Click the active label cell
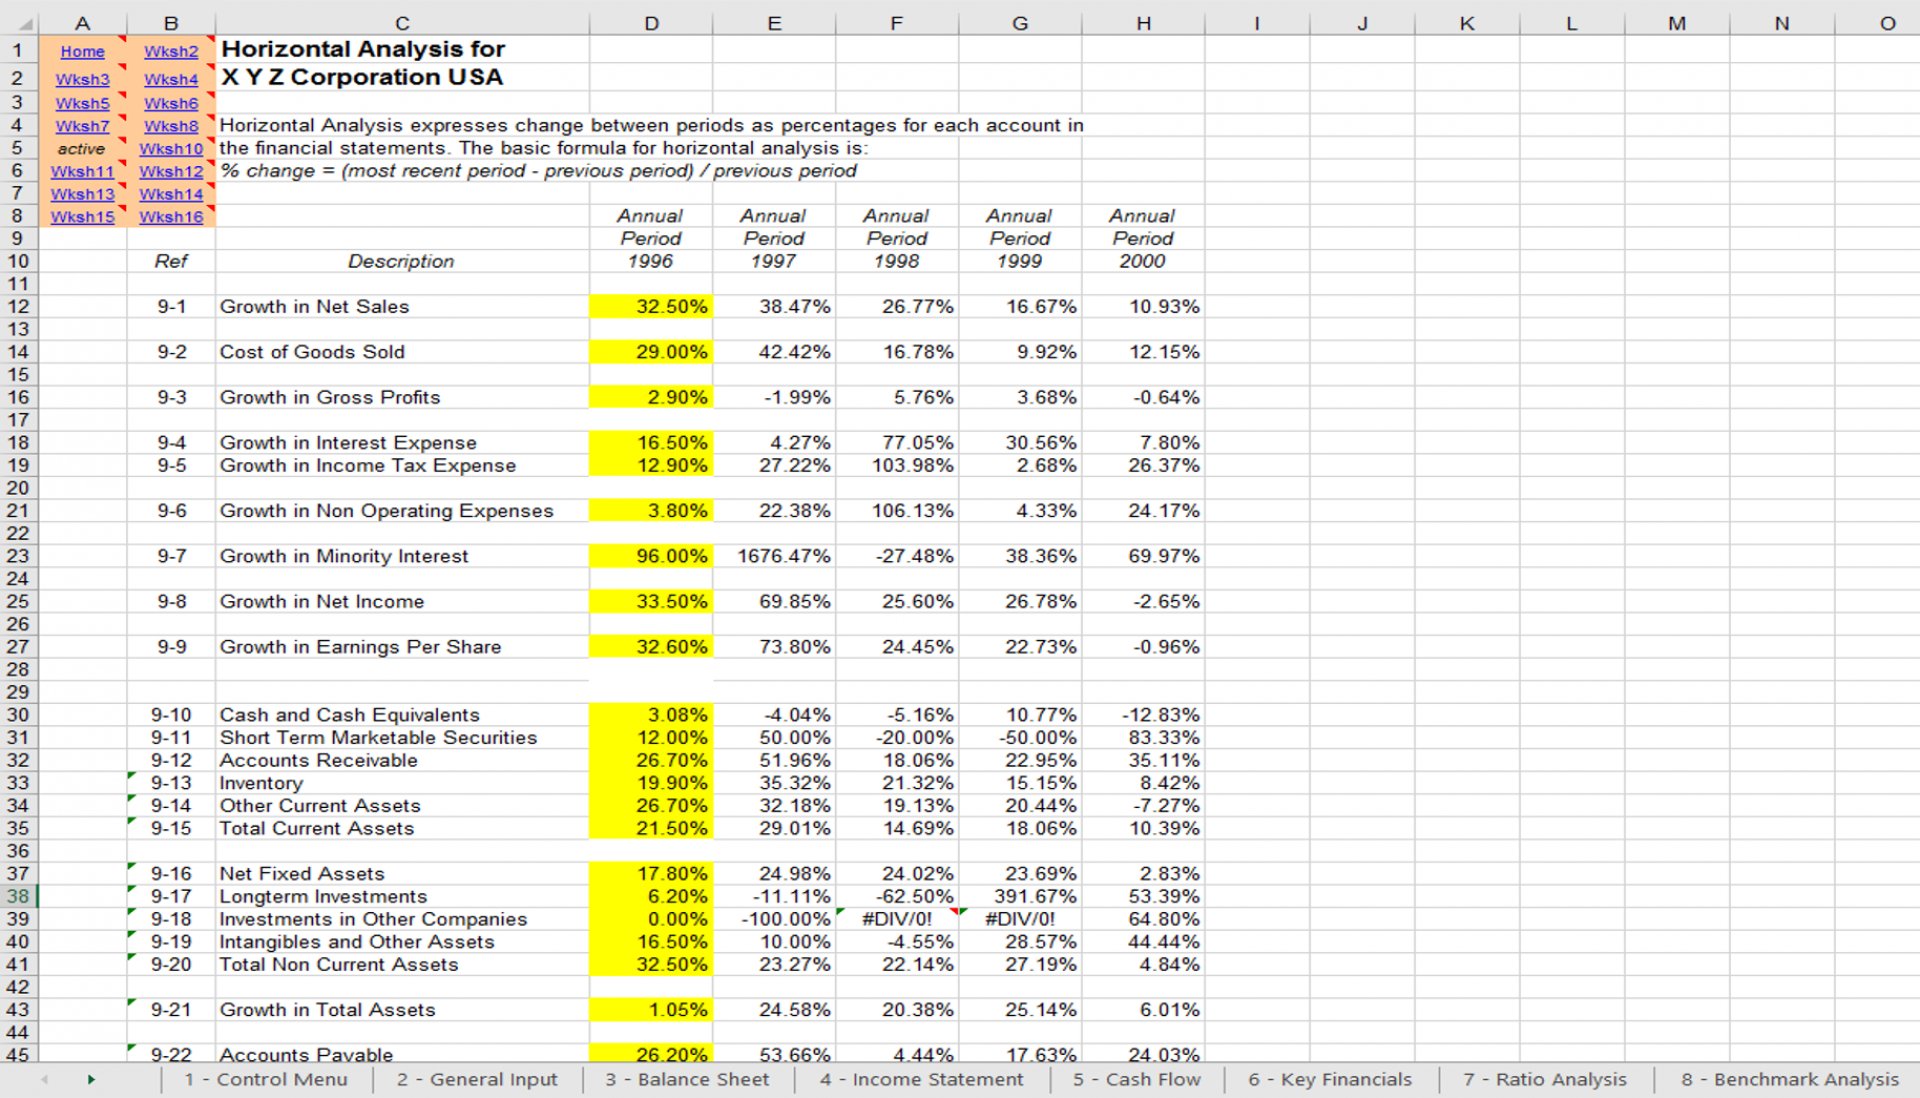The image size is (1920, 1098). pyautogui.click(x=82, y=148)
